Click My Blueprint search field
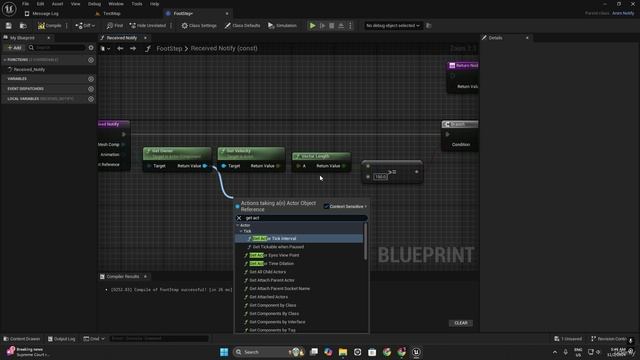 click(57, 48)
